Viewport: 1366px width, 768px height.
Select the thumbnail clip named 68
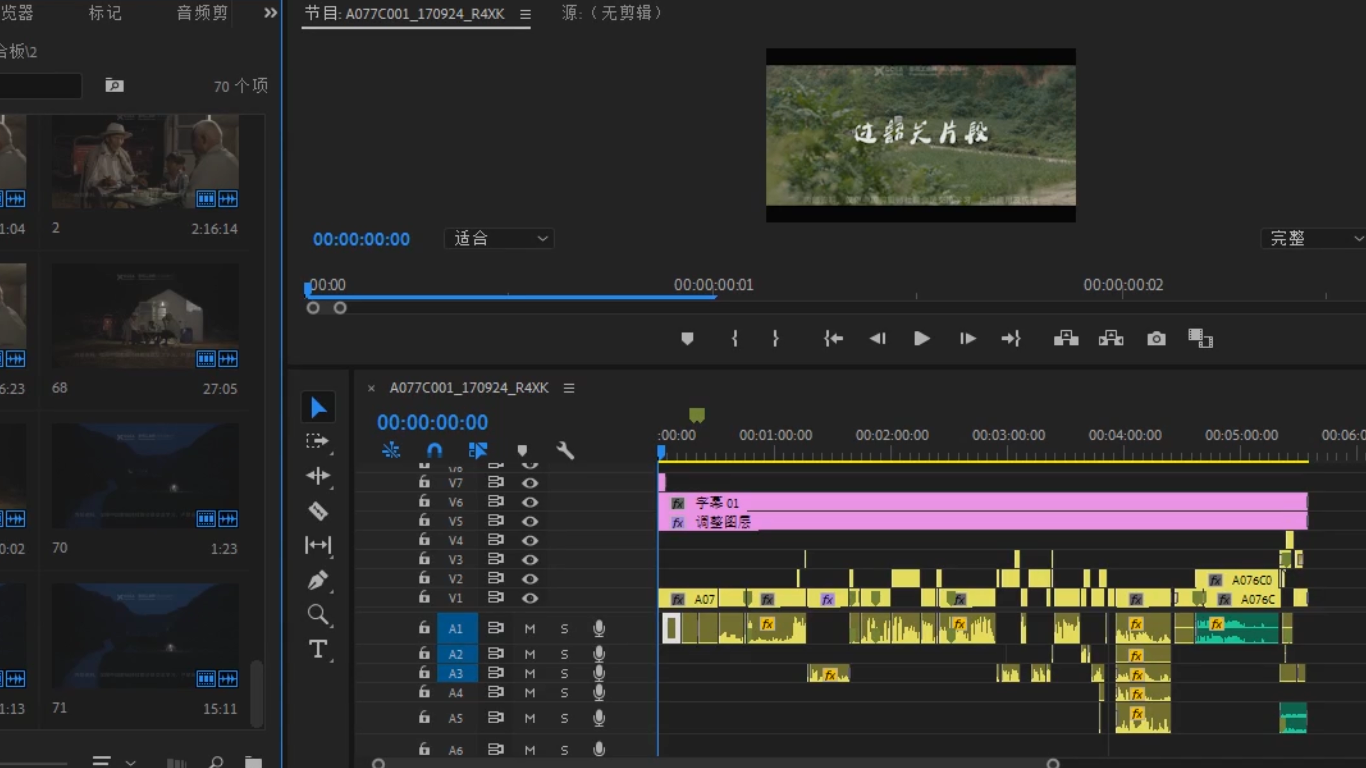[145, 316]
